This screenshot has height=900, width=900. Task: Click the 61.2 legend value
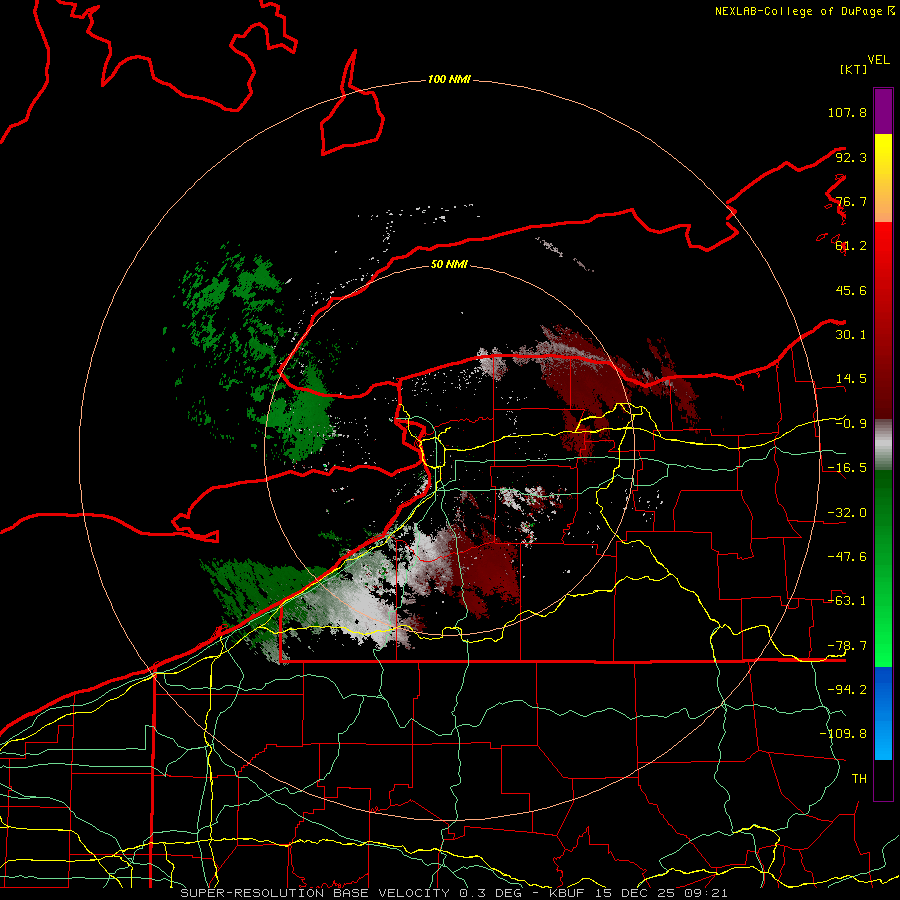click(x=851, y=246)
